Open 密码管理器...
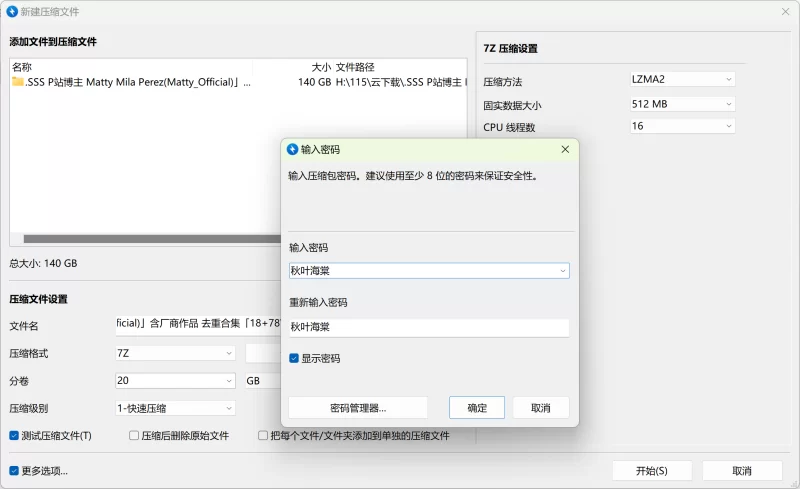 [358, 408]
